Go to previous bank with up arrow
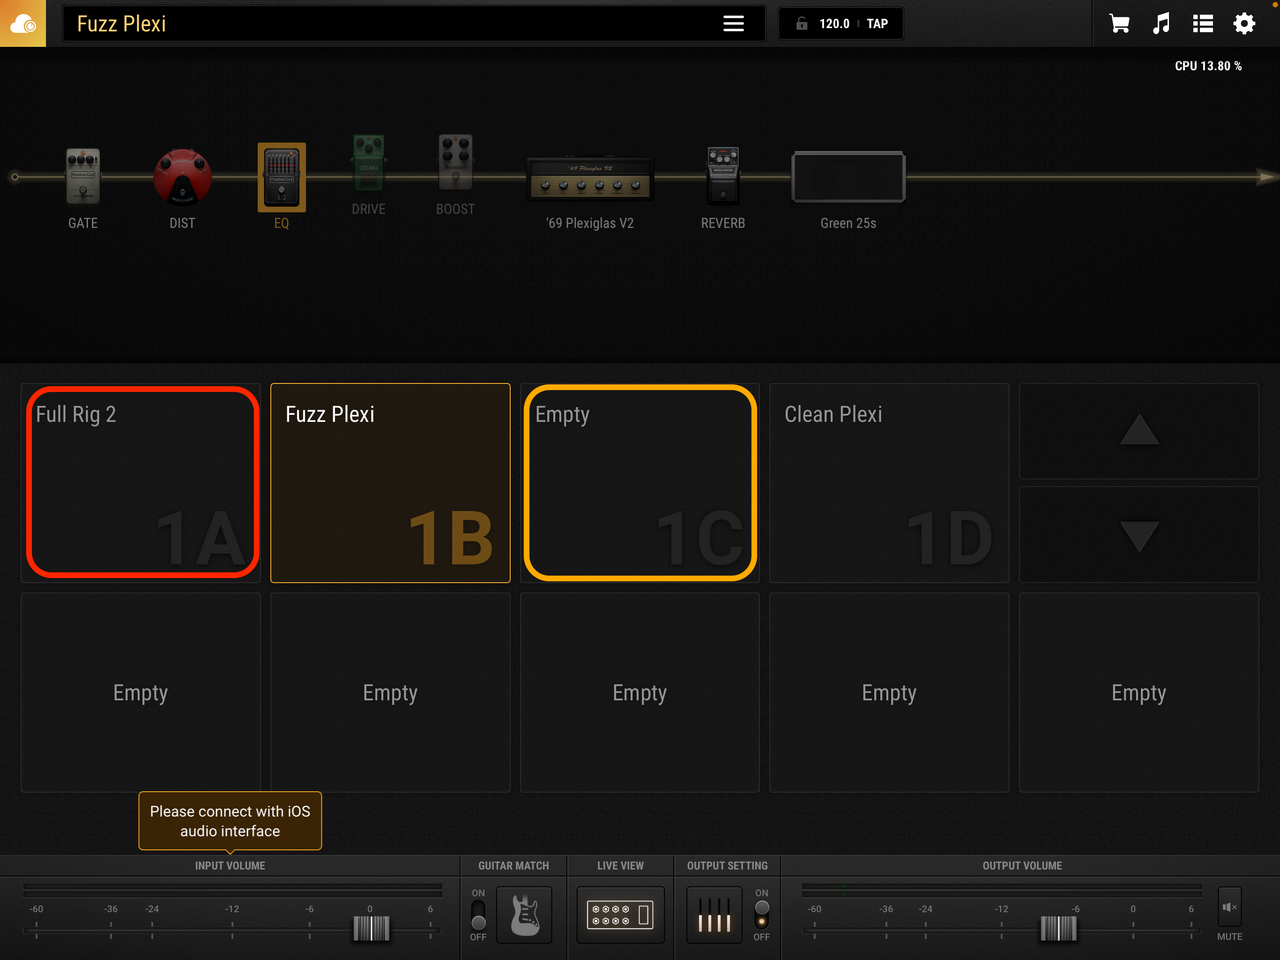The height and width of the screenshot is (960, 1280). click(1138, 432)
